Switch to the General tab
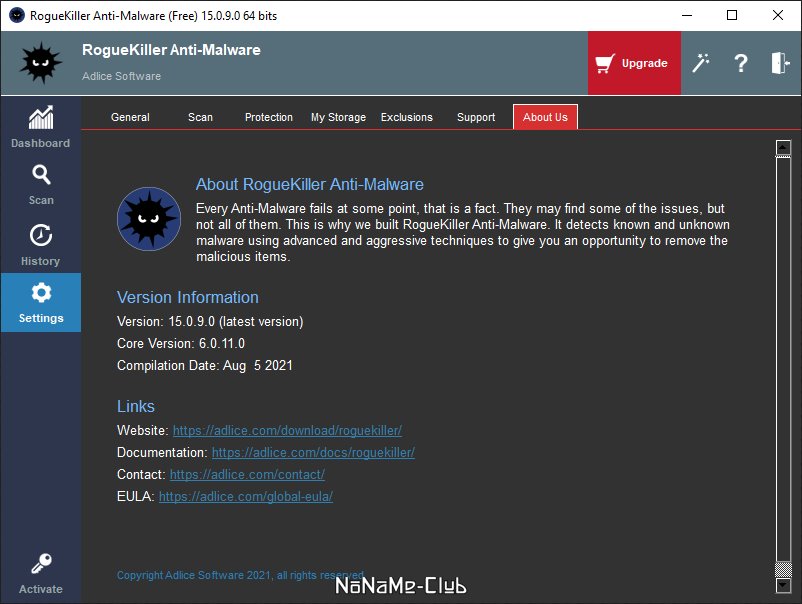Image resolution: width=802 pixels, height=604 pixels. [x=130, y=117]
